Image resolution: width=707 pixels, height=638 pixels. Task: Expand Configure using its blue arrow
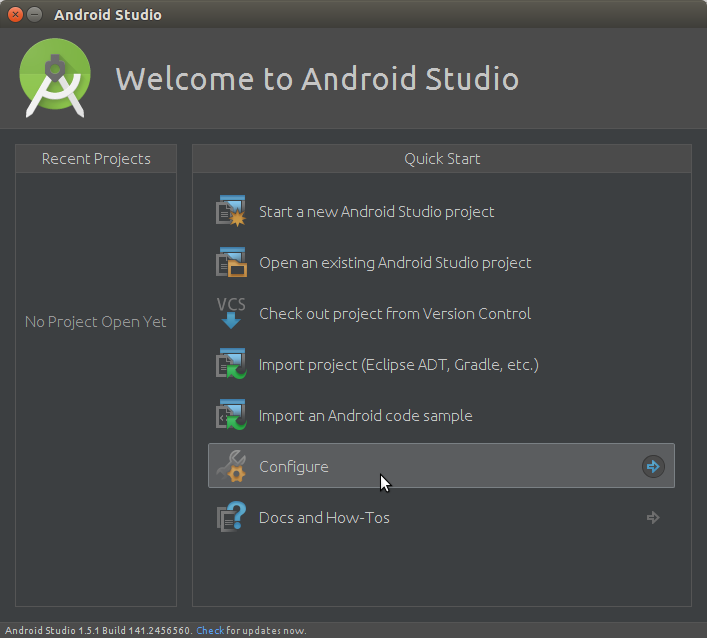click(x=653, y=466)
